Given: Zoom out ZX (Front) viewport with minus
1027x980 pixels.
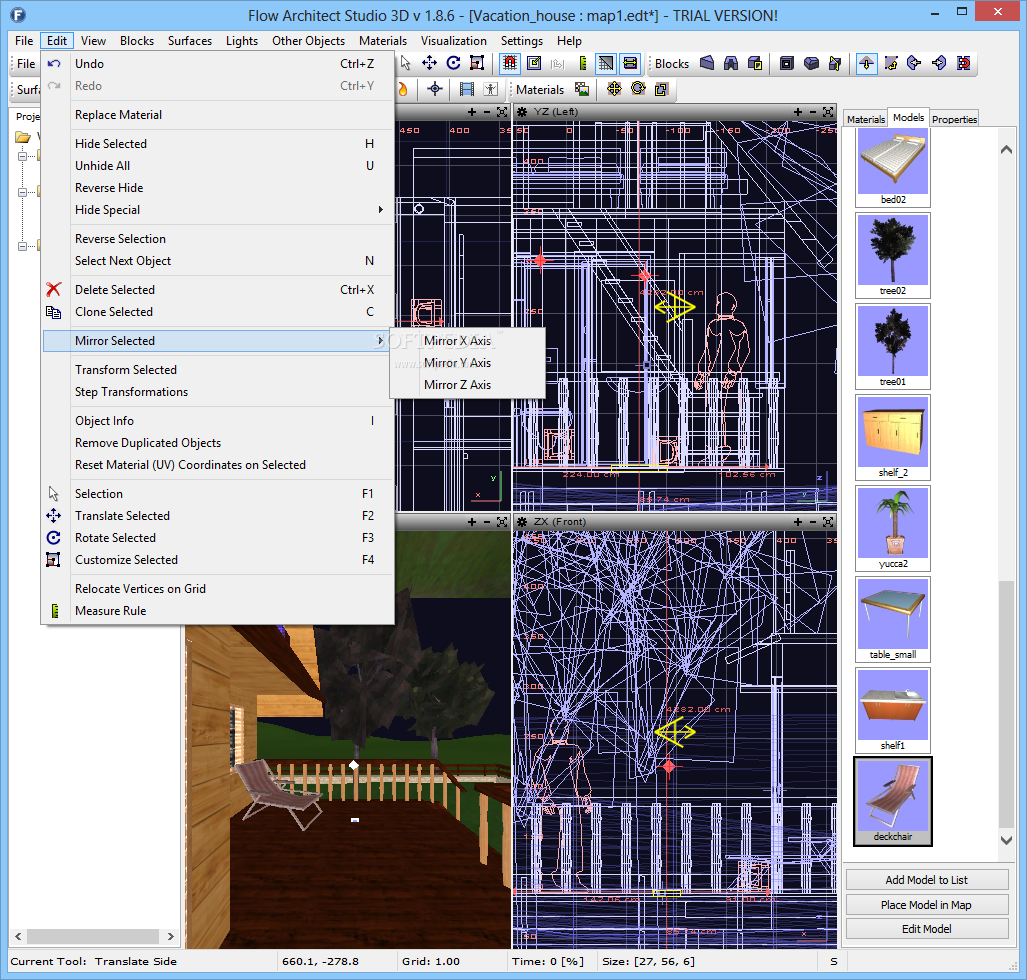Looking at the screenshot, I should point(813,522).
